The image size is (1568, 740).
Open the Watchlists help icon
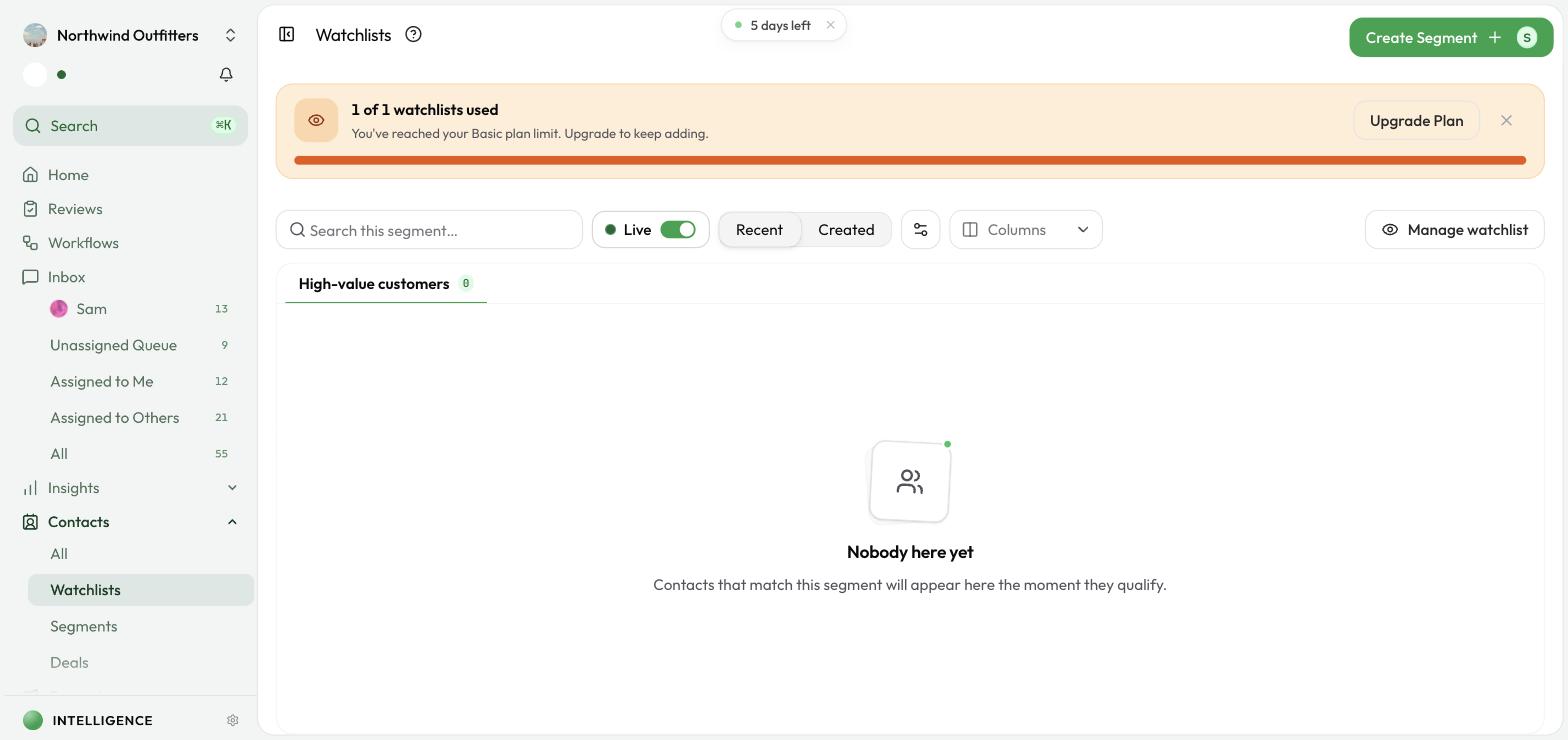point(413,35)
